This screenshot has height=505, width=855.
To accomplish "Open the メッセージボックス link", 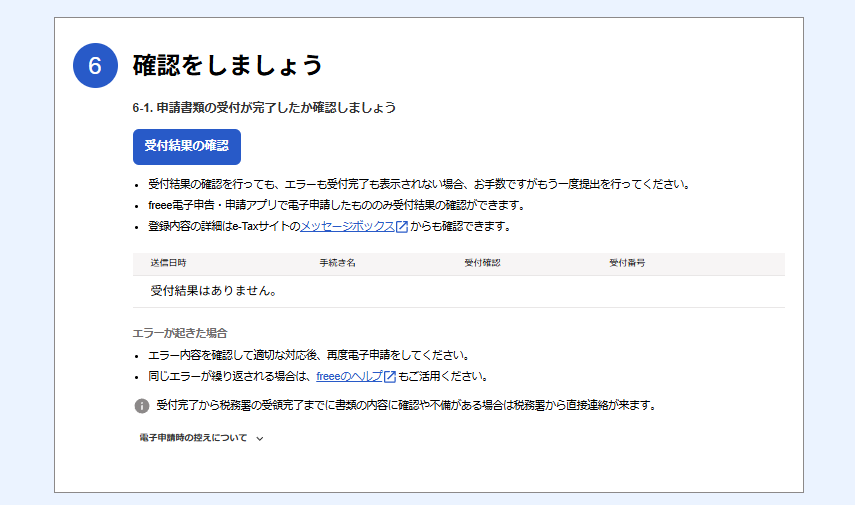I will tap(347, 226).
